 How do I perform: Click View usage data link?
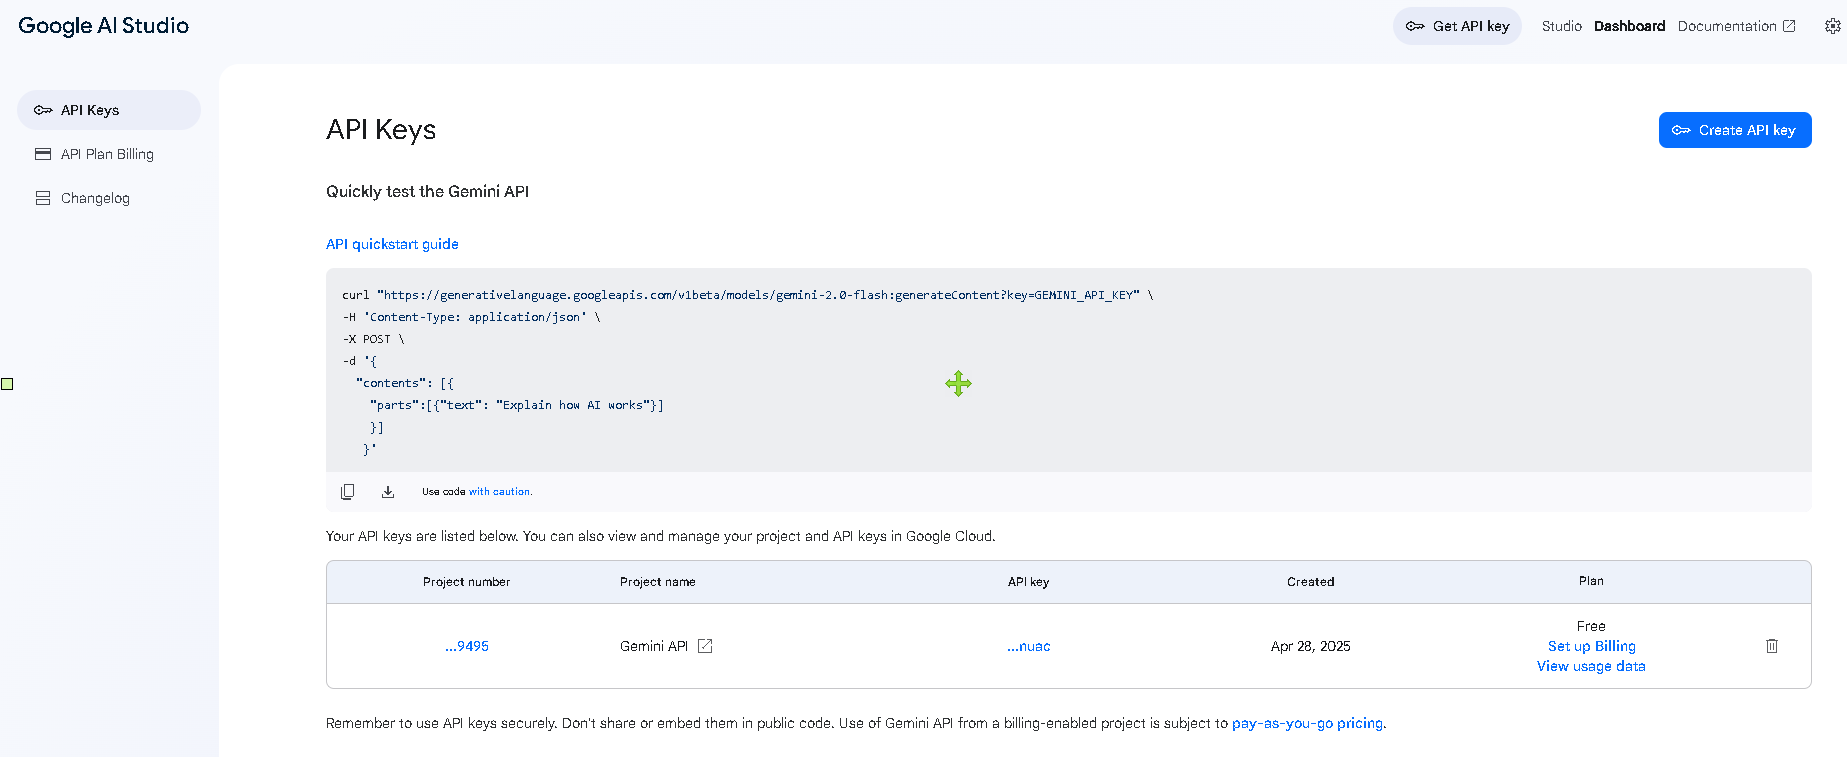(x=1591, y=666)
